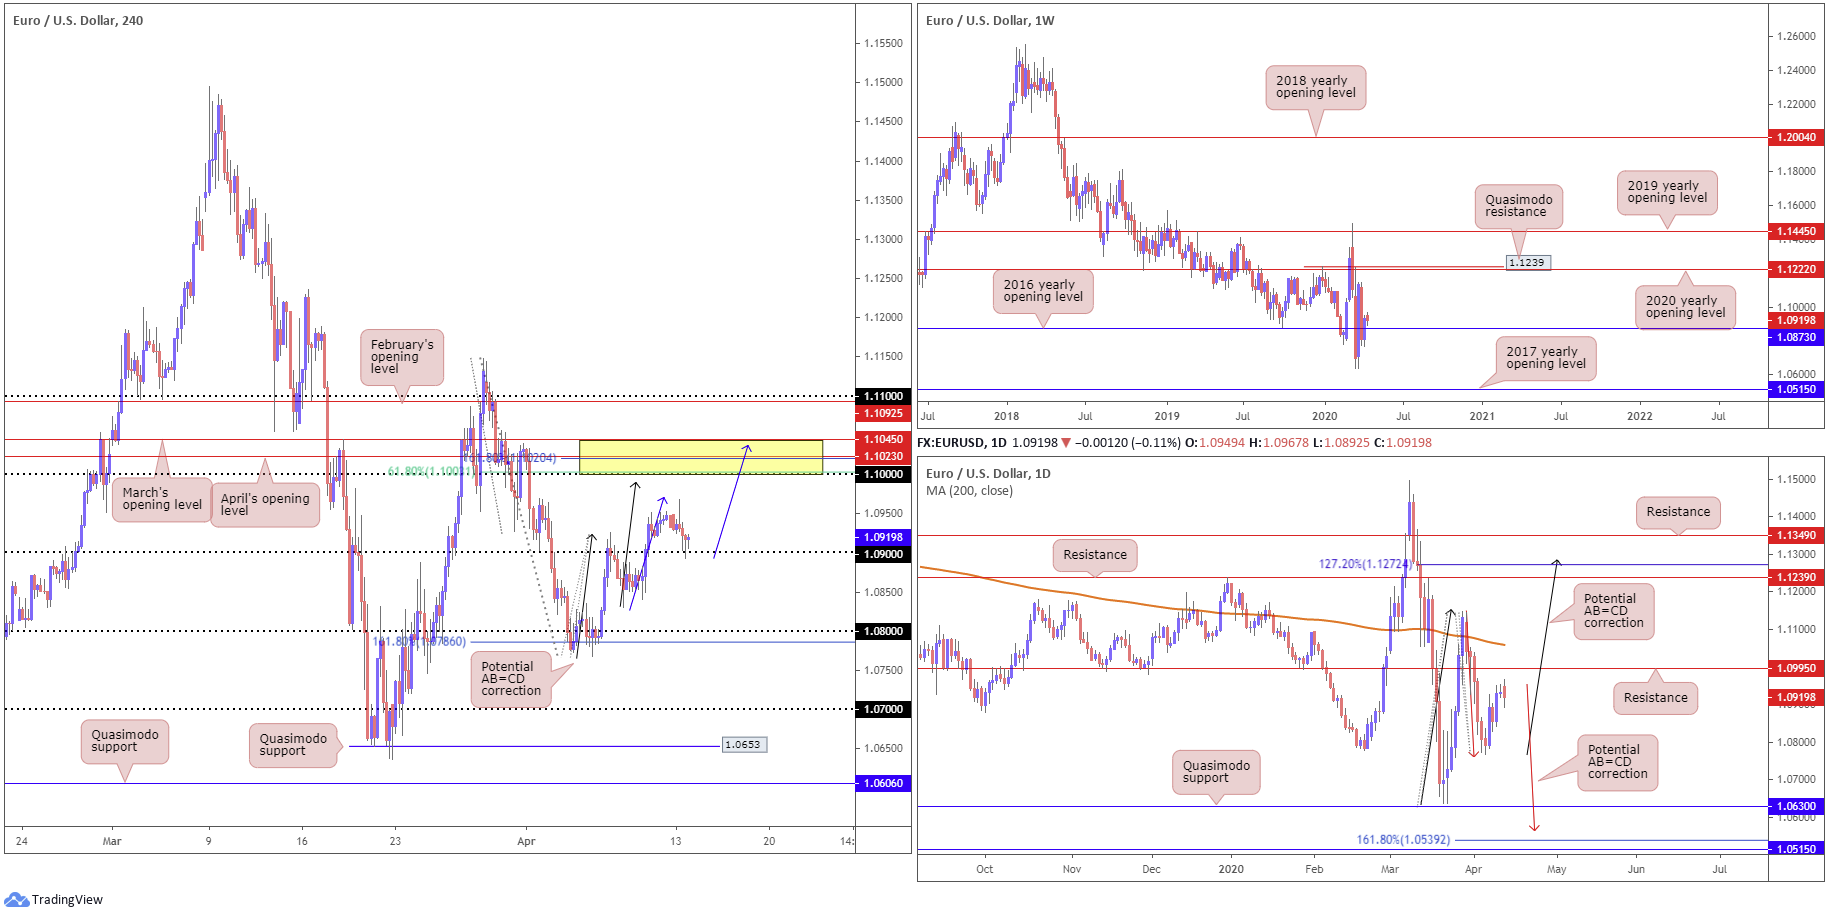Click the blue 1.08730 price tag

tap(1796, 337)
